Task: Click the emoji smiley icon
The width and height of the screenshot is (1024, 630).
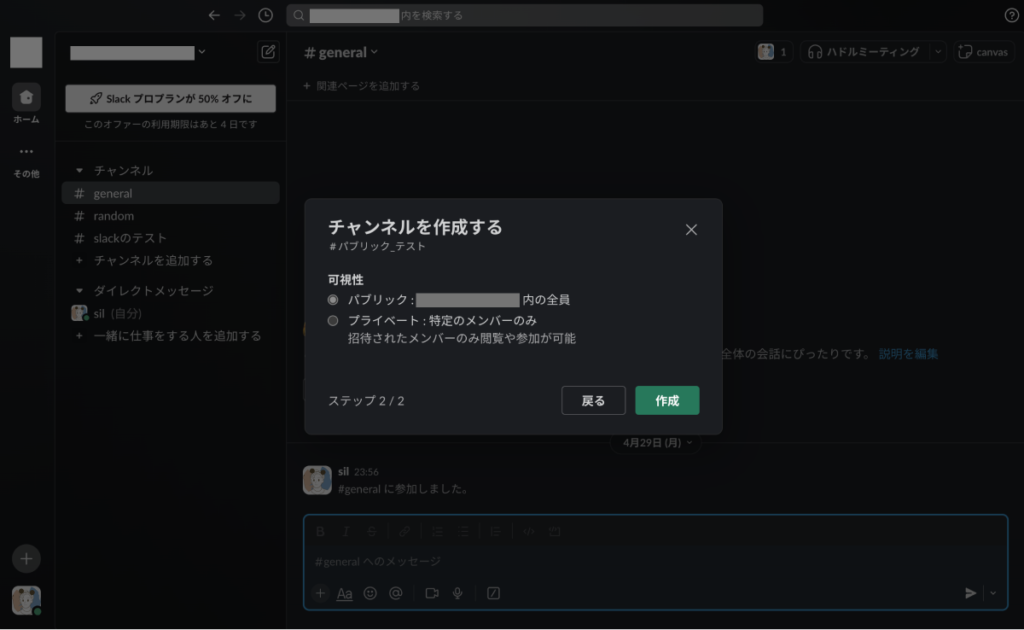Action: pyautogui.click(x=370, y=593)
